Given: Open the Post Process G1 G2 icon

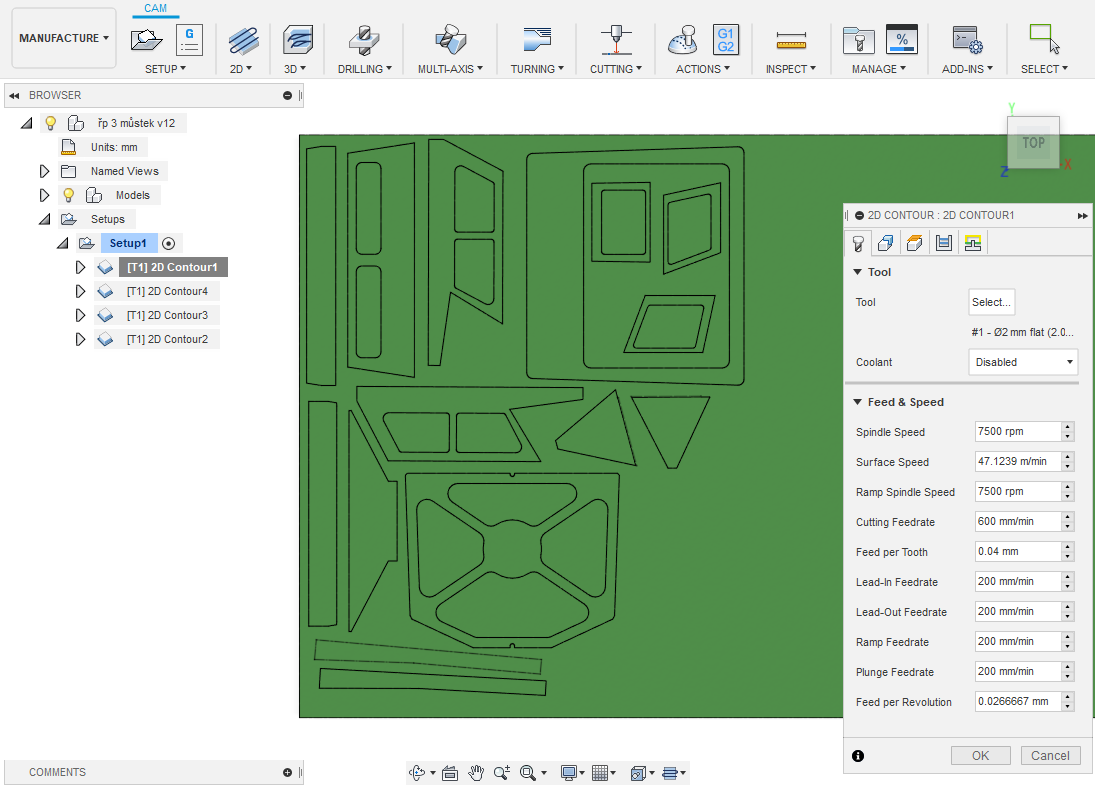Looking at the screenshot, I should [726, 40].
